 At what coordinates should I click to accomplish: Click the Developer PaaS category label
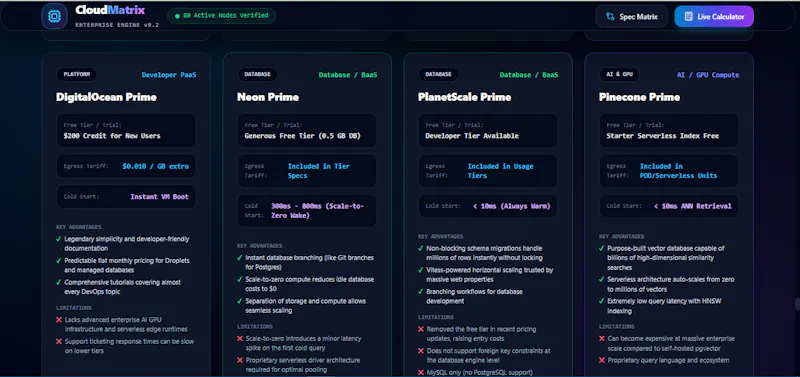pos(169,75)
